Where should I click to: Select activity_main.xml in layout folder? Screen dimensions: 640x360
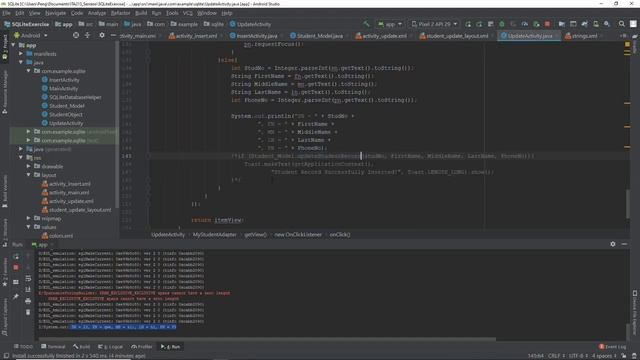[x=65, y=192]
